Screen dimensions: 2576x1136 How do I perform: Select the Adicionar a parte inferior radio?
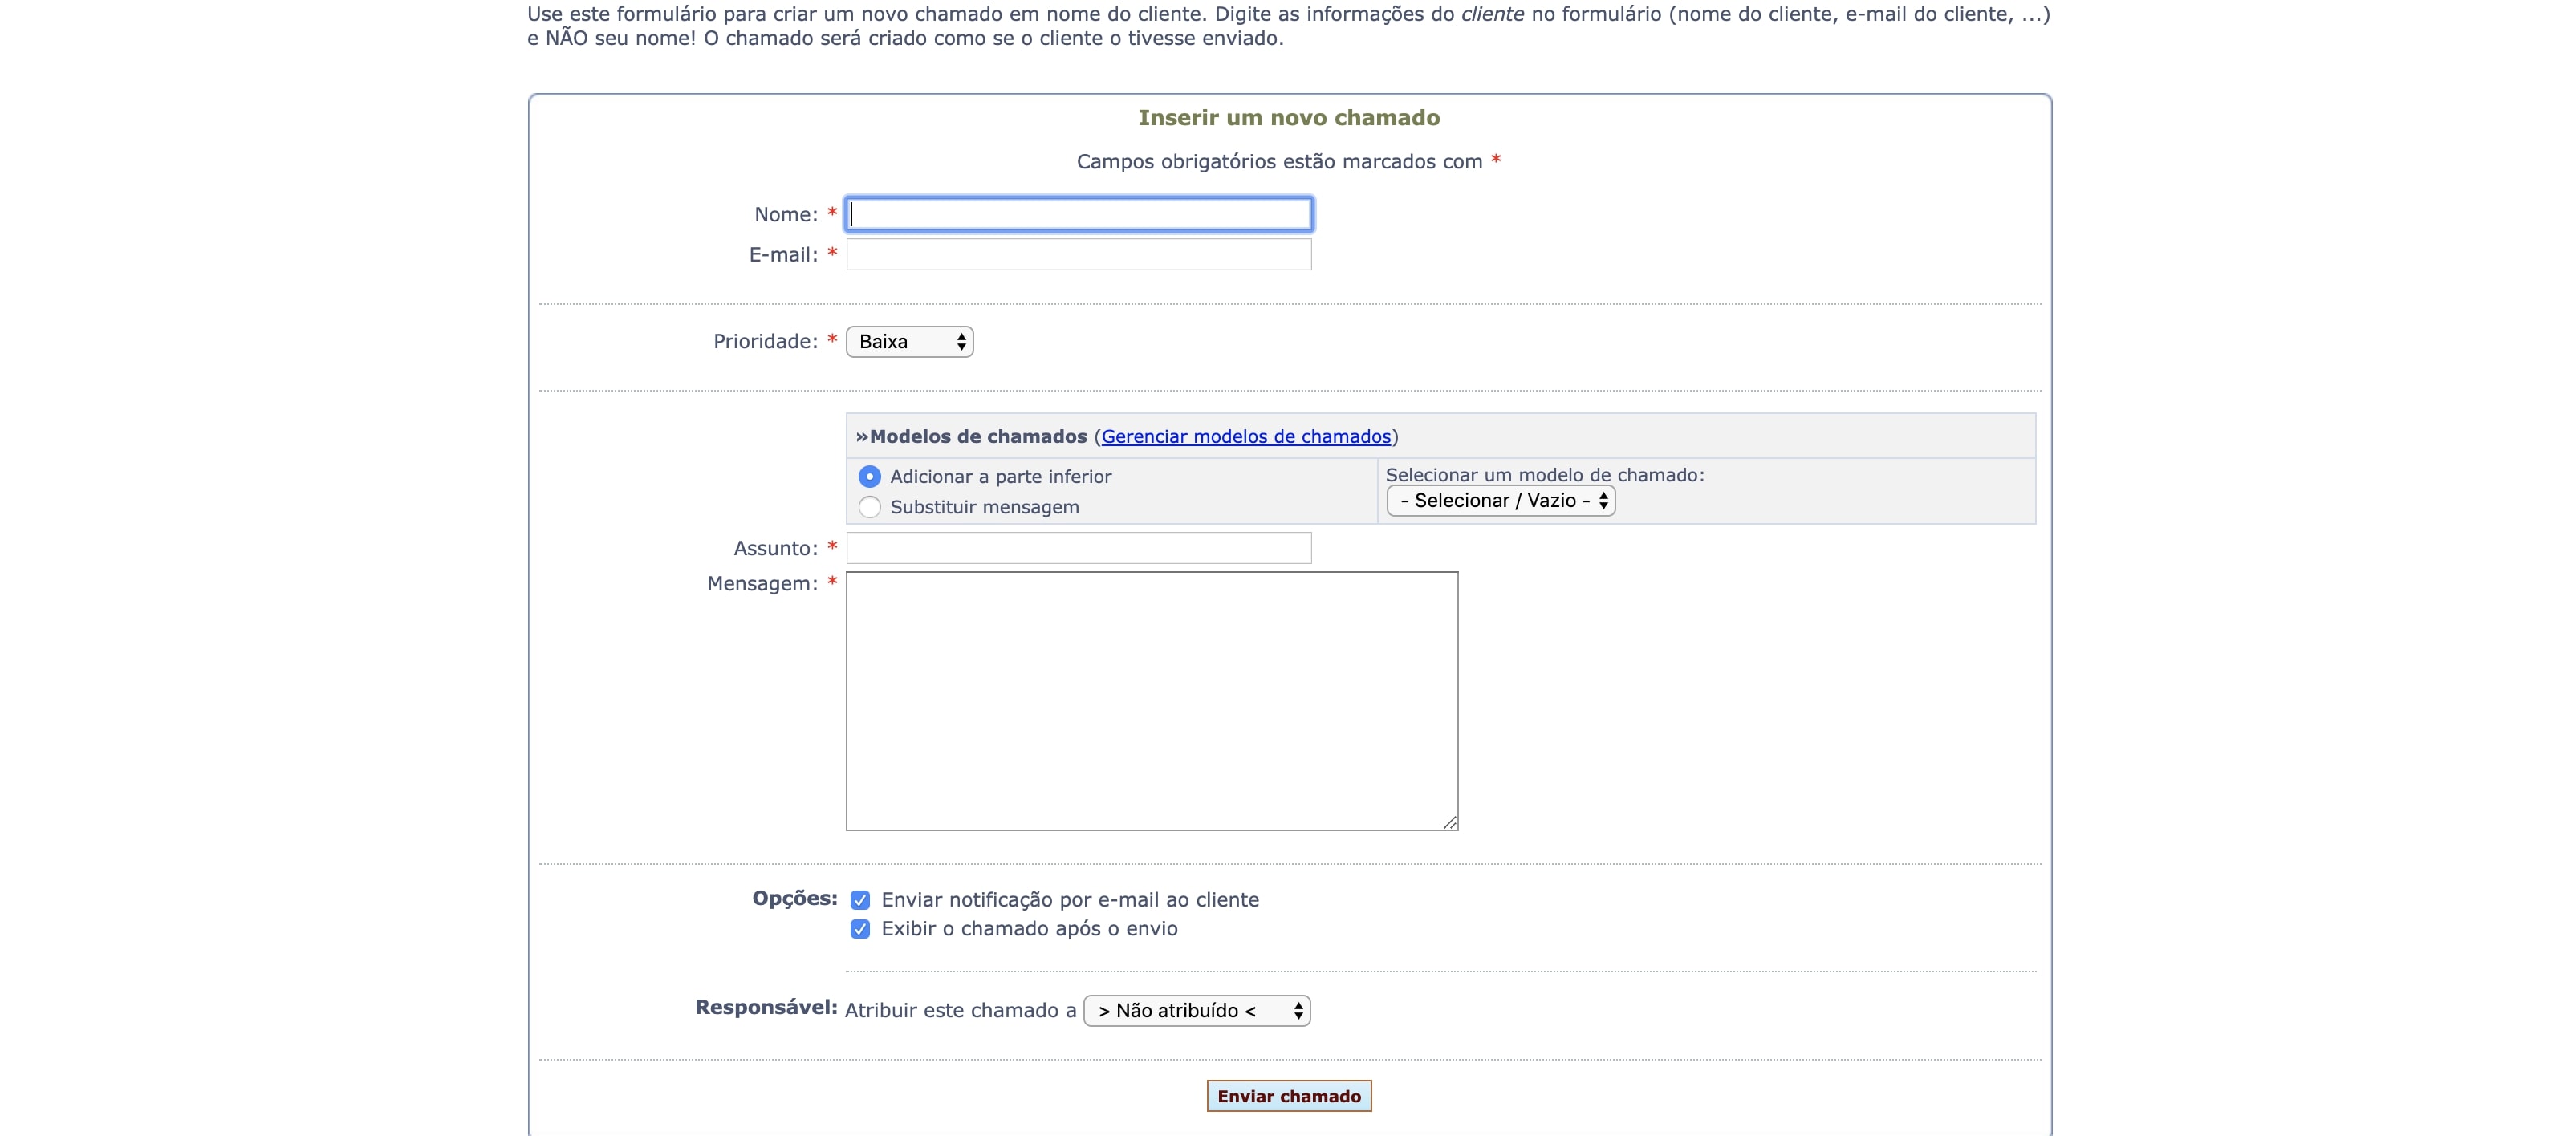pos(869,477)
